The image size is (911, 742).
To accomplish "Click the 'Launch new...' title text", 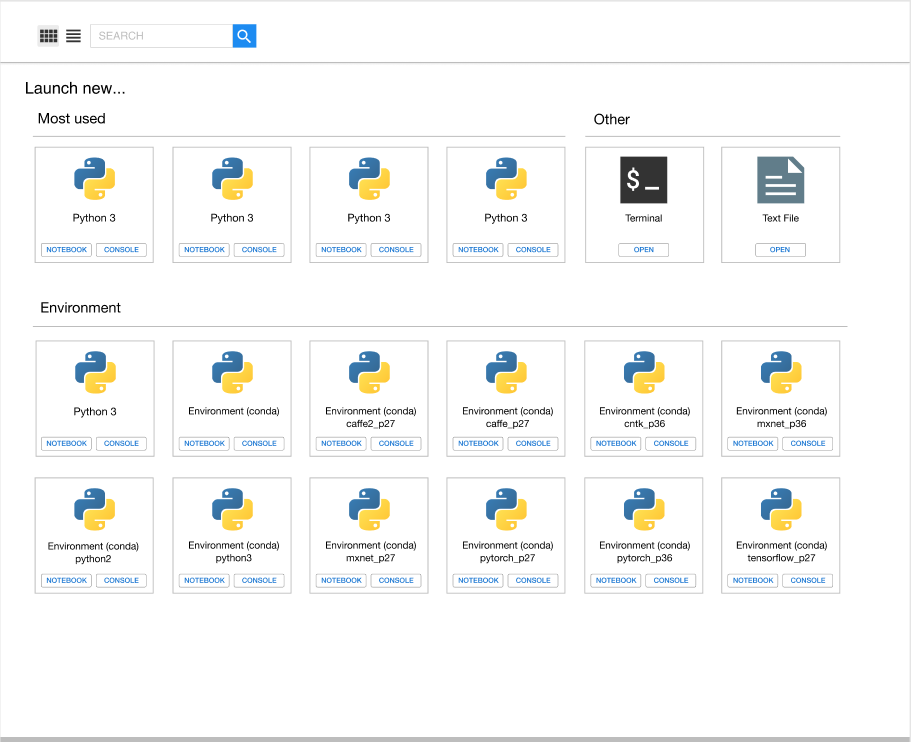I will pos(75,88).
